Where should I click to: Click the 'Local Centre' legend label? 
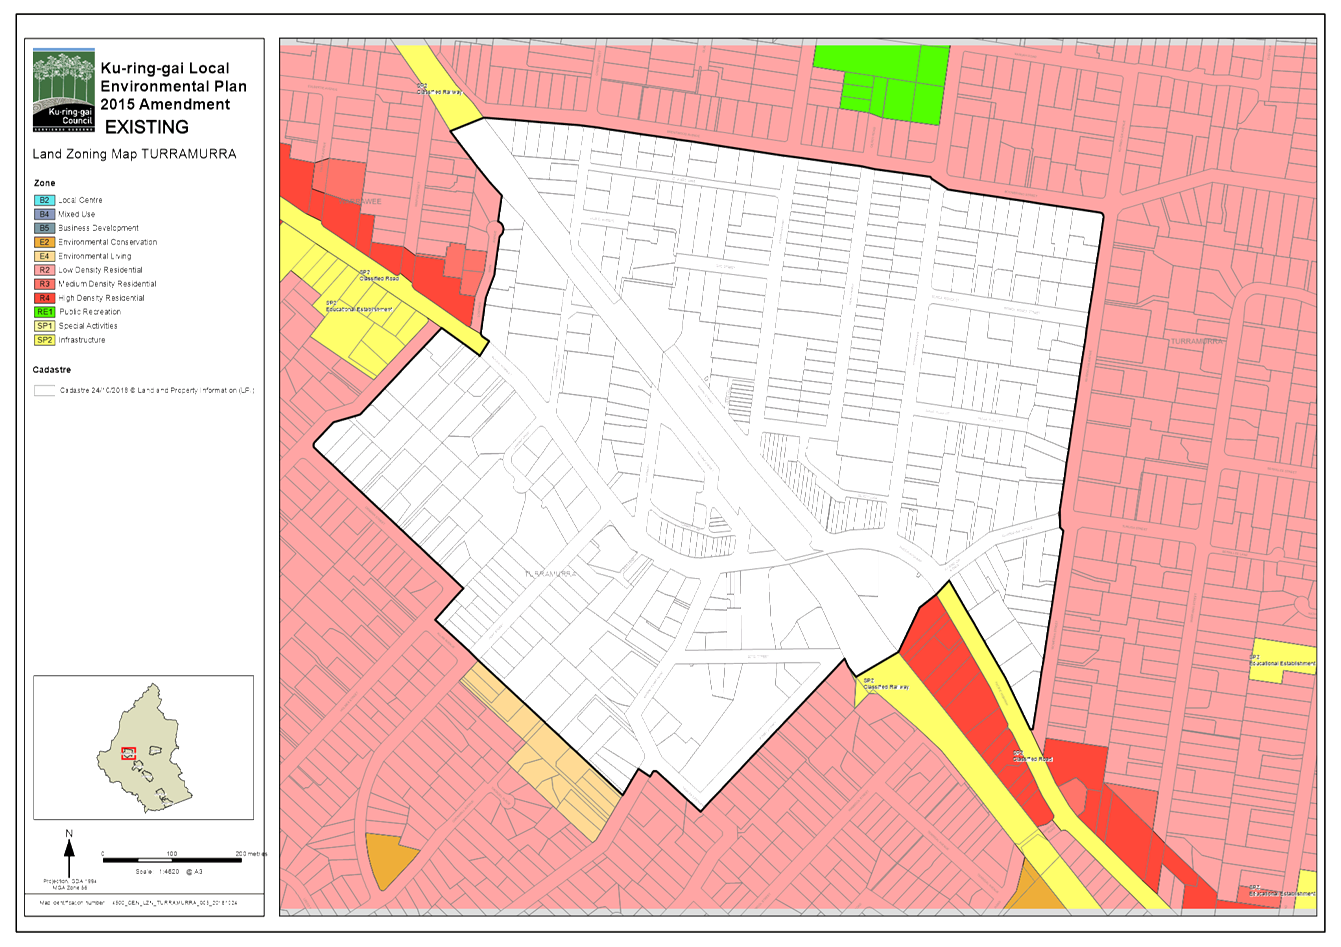pyautogui.click(x=80, y=200)
